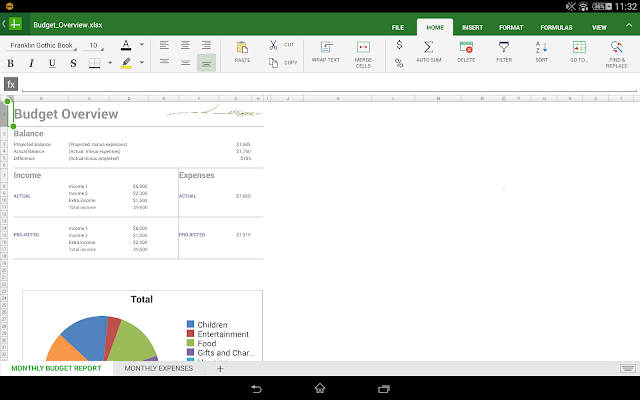The image size is (640, 400).
Task: Expand the font color dropdown arrow
Action: [141, 45]
